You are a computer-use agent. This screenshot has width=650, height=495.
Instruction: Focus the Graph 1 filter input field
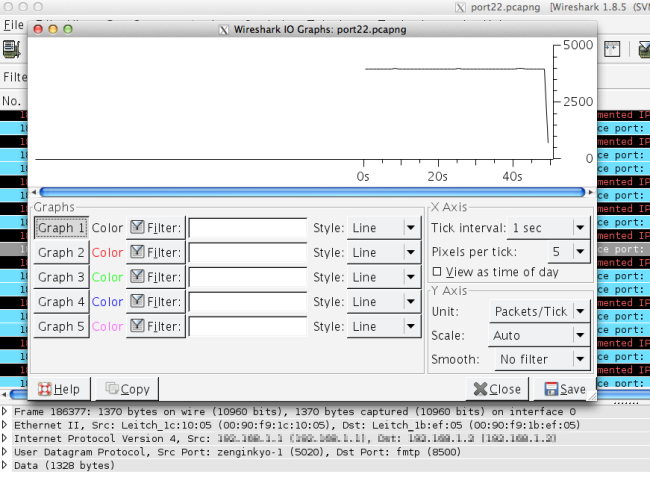[248, 228]
